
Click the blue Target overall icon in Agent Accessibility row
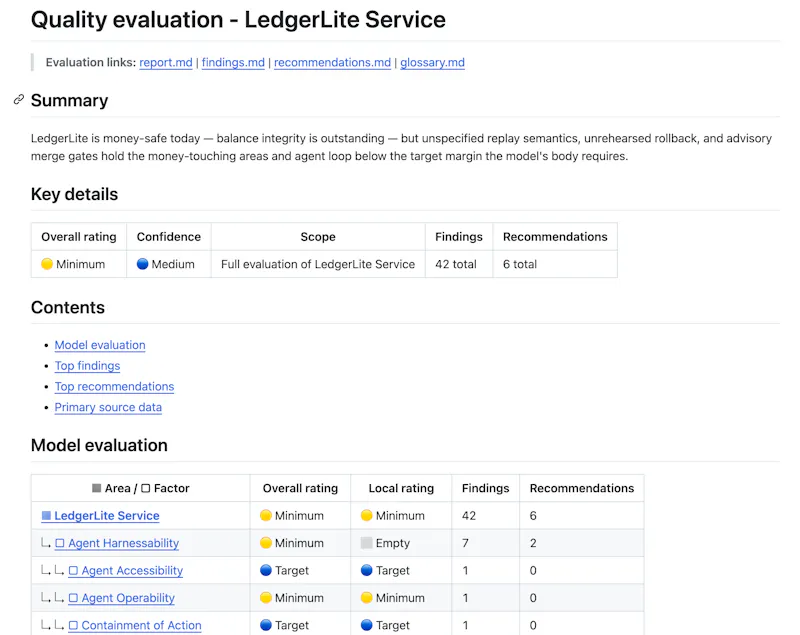[x=265, y=570]
